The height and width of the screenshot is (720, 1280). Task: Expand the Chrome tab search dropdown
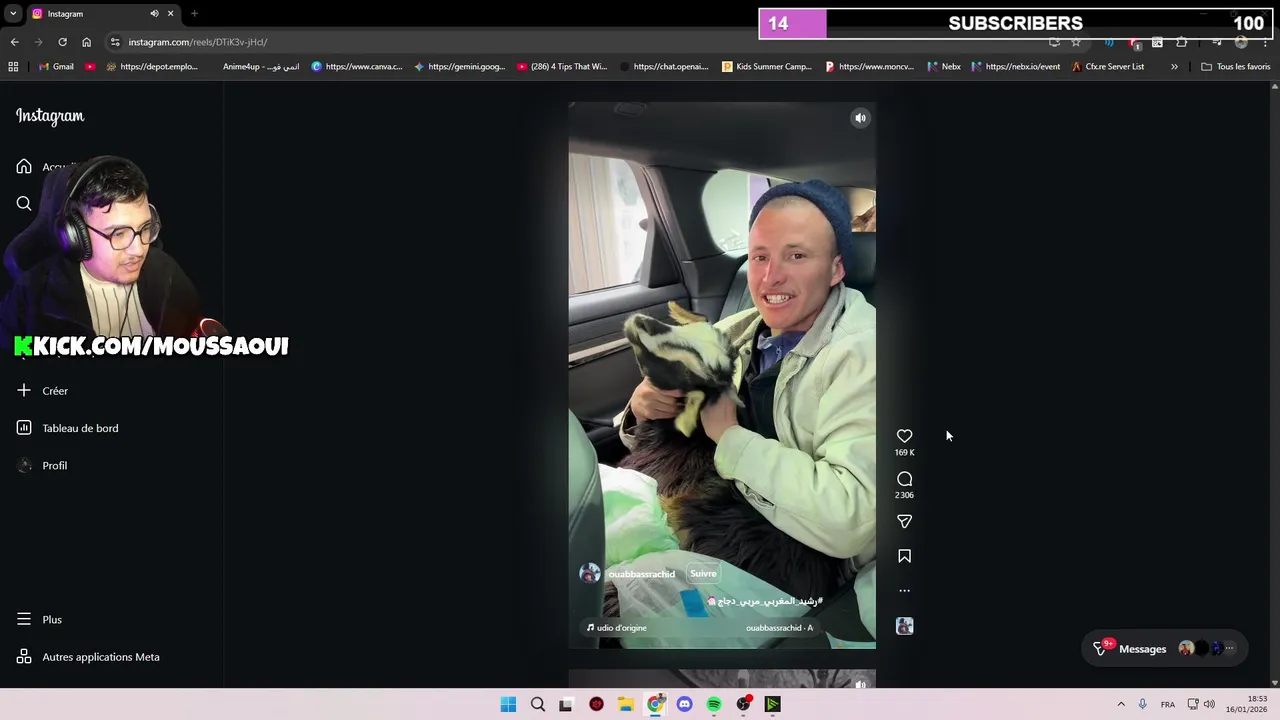point(13,14)
